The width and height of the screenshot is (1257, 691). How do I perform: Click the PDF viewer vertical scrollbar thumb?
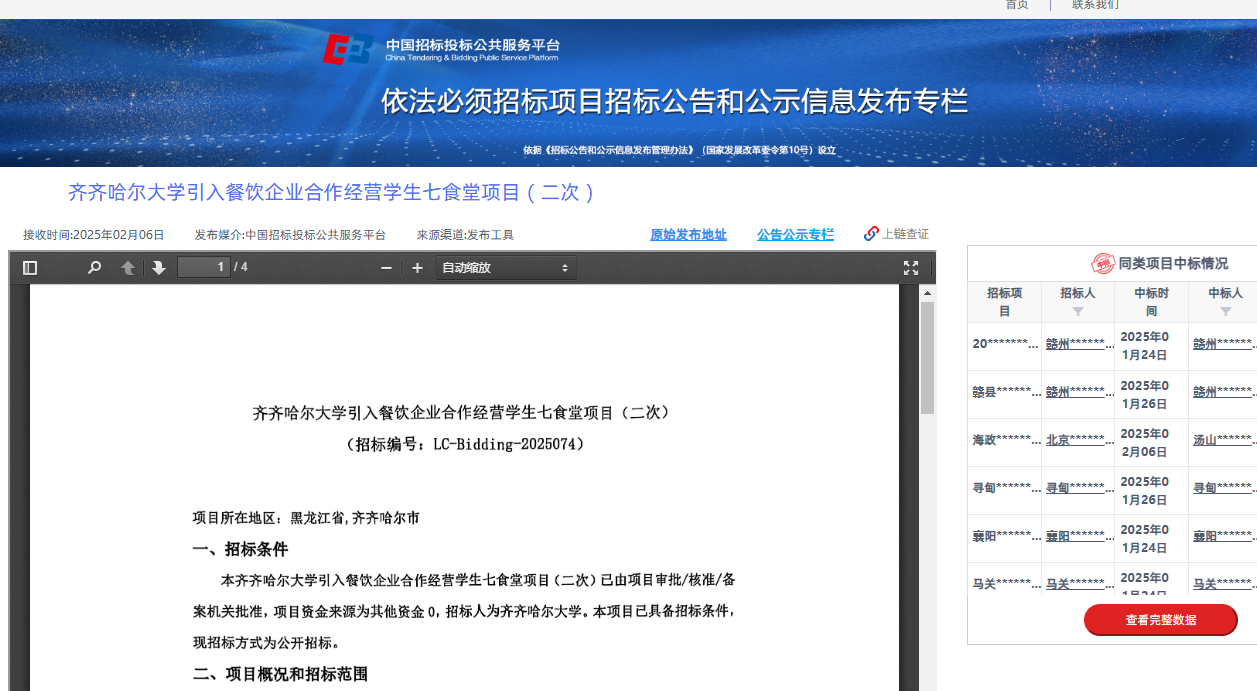(x=927, y=357)
